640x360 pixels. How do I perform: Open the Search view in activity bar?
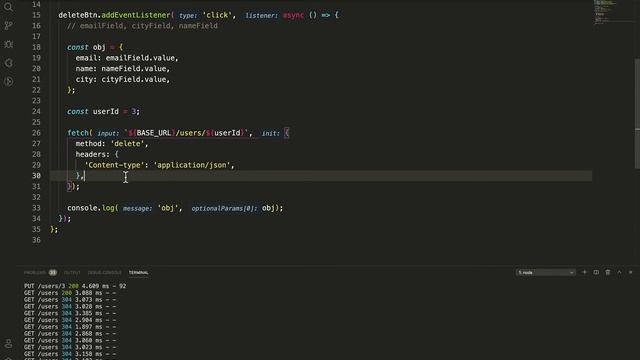click(8, 7)
